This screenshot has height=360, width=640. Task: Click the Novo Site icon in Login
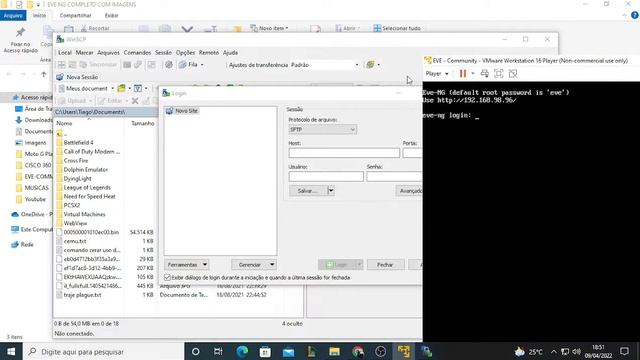pos(169,111)
